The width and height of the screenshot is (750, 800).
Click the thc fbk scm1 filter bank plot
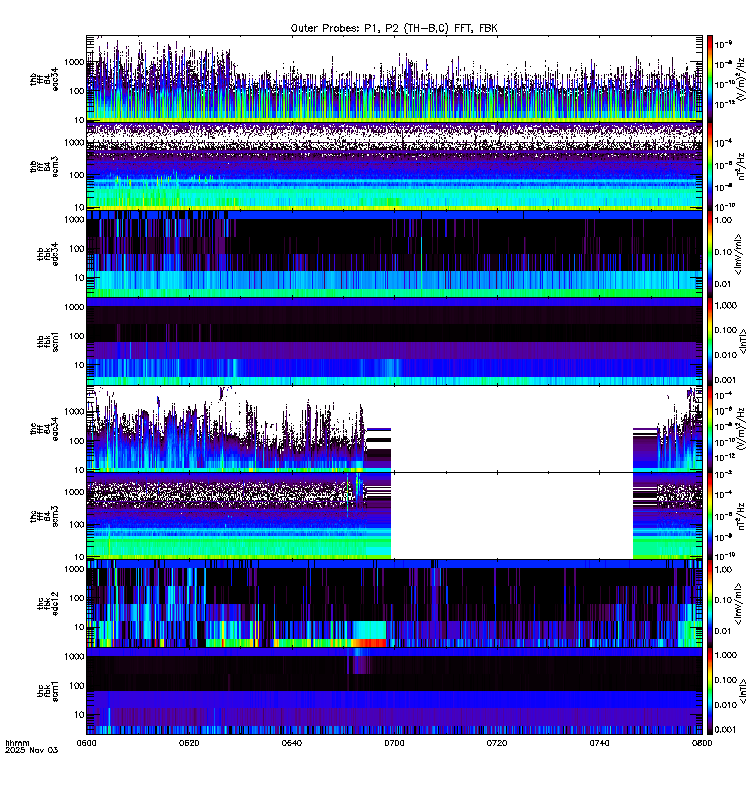click(x=394, y=691)
